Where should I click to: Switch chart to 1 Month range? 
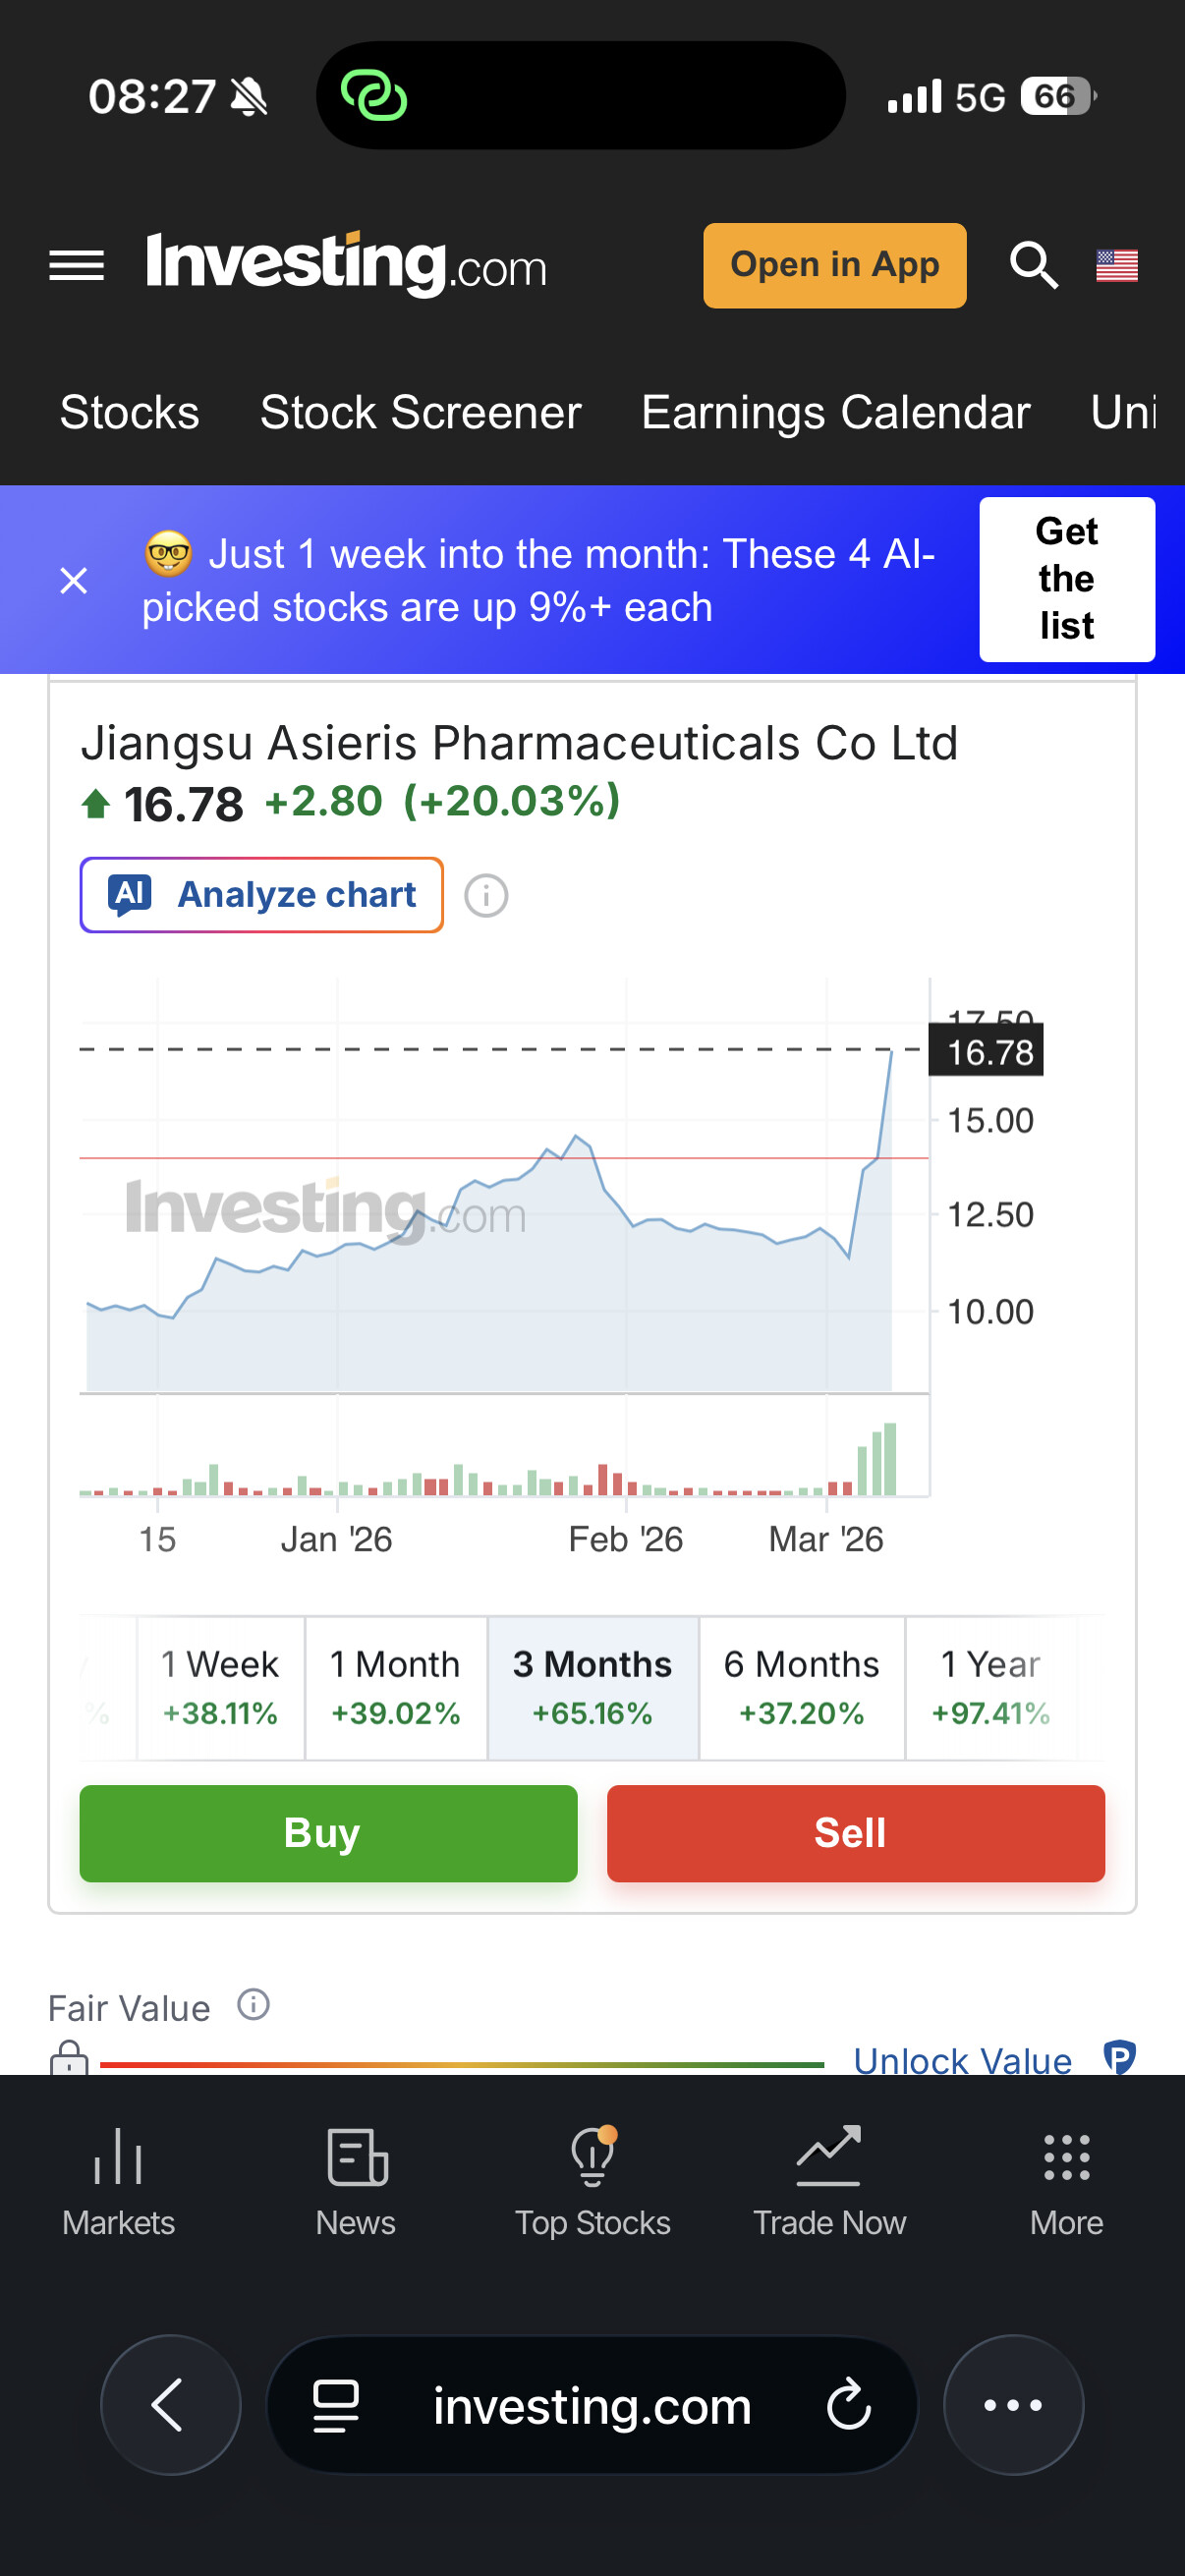(x=396, y=1687)
